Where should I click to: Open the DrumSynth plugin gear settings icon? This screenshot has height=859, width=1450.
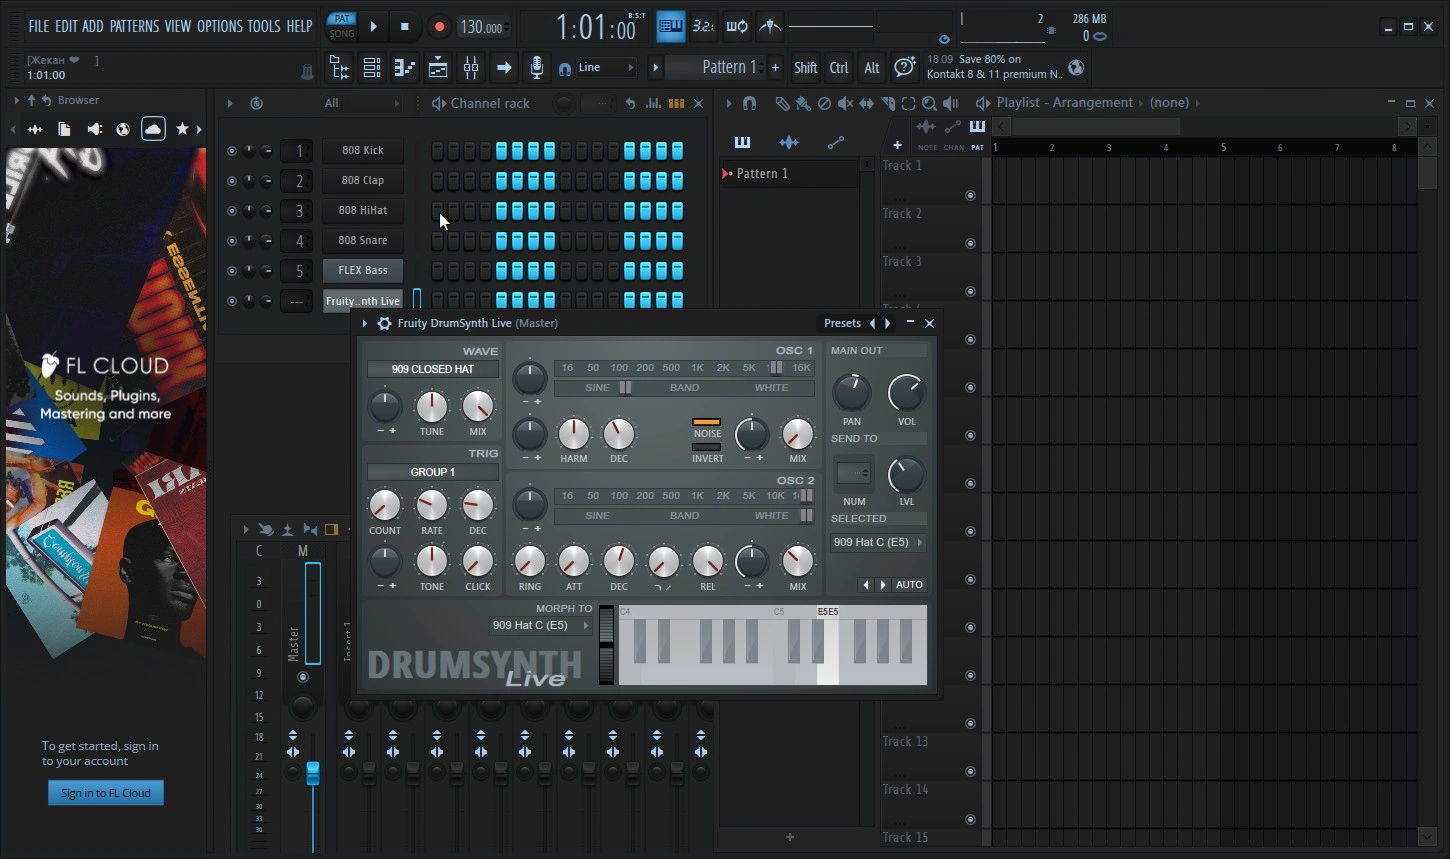pos(384,323)
